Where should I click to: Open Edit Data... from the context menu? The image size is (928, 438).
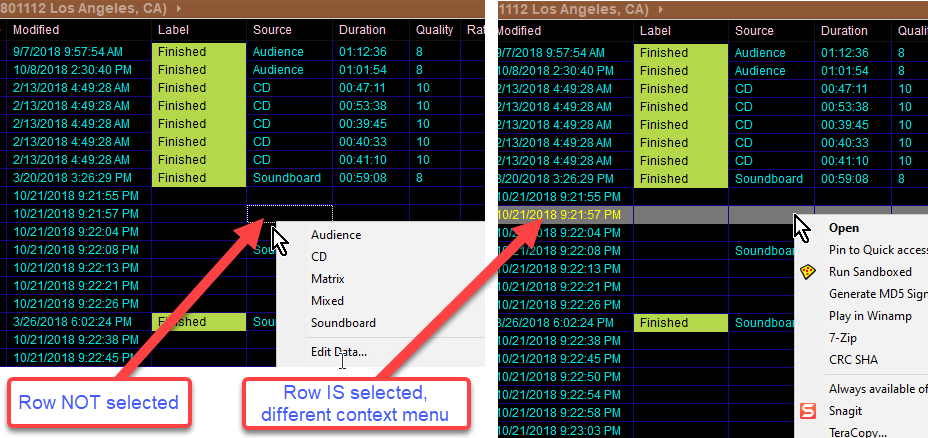pyautogui.click(x=339, y=351)
